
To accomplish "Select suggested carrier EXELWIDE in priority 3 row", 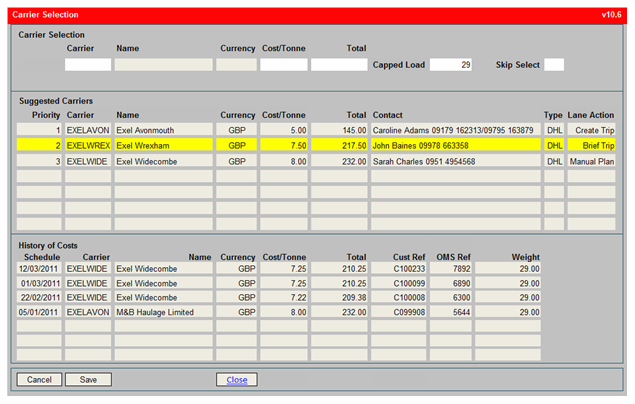I will tap(88, 162).
